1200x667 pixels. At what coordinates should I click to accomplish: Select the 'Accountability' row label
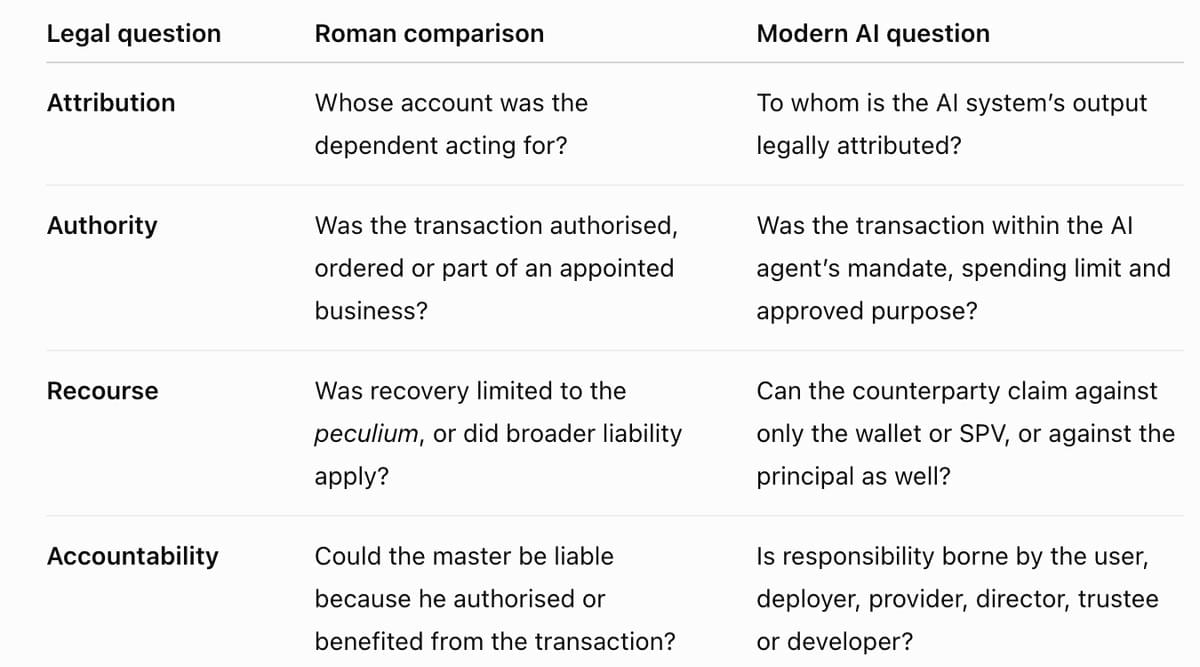click(133, 556)
